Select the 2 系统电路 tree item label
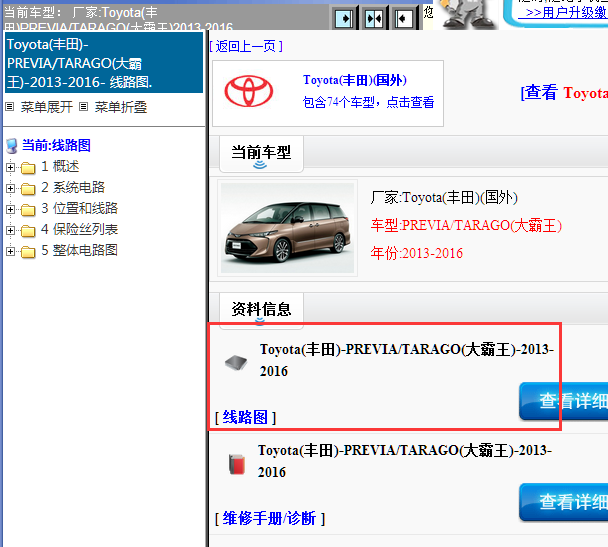Image resolution: width=608 pixels, height=547 pixels. 73,188
